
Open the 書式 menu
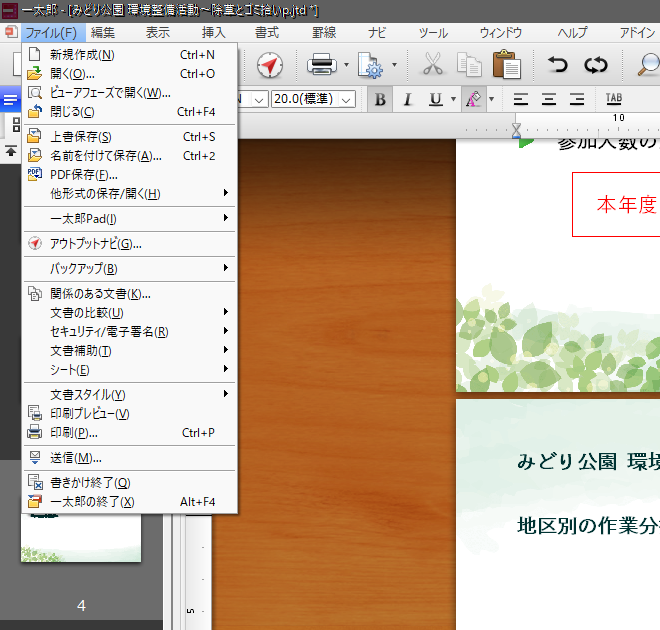click(267, 32)
